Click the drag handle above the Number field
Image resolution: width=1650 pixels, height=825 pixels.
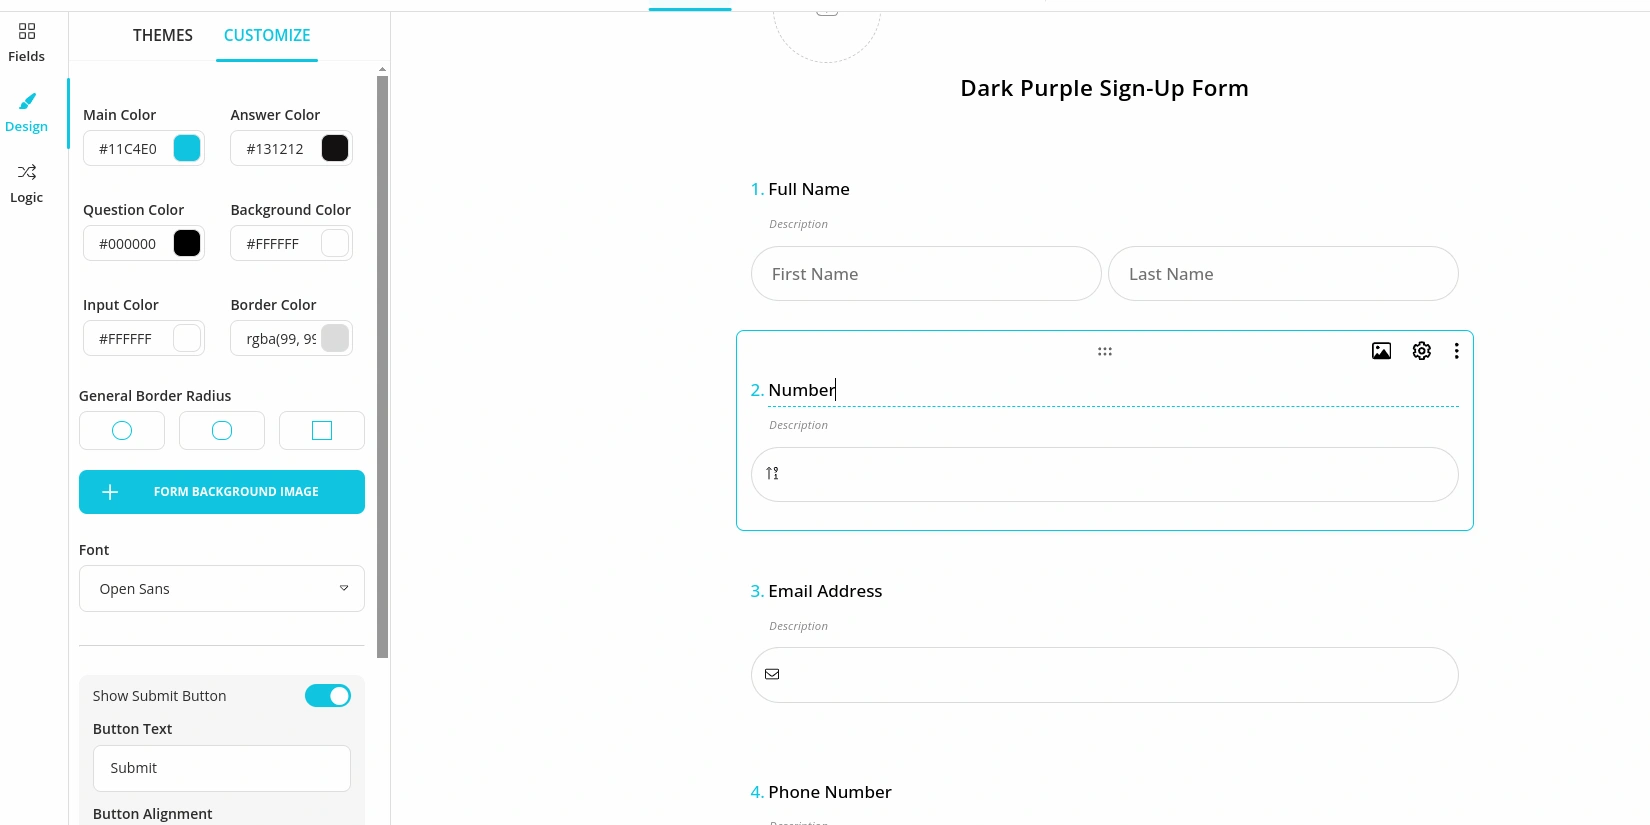click(x=1104, y=351)
